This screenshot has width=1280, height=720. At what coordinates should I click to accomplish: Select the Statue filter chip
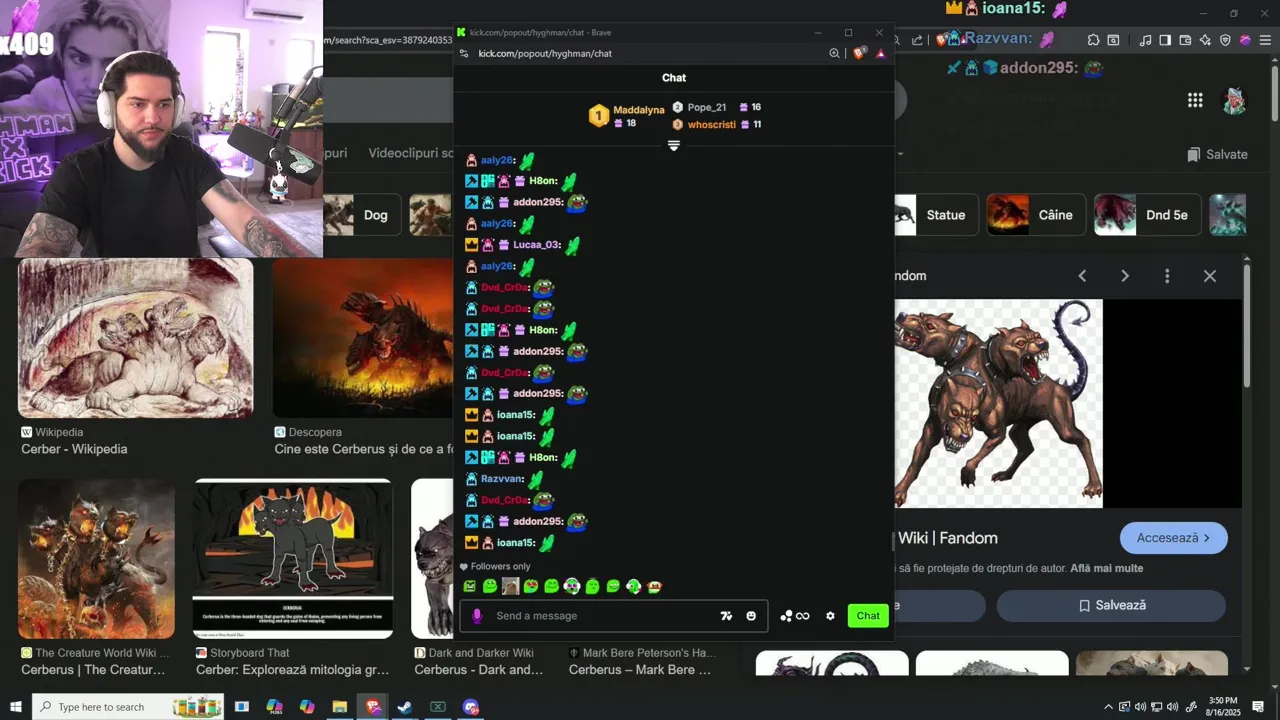pyautogui.click(x=933, y=215)
